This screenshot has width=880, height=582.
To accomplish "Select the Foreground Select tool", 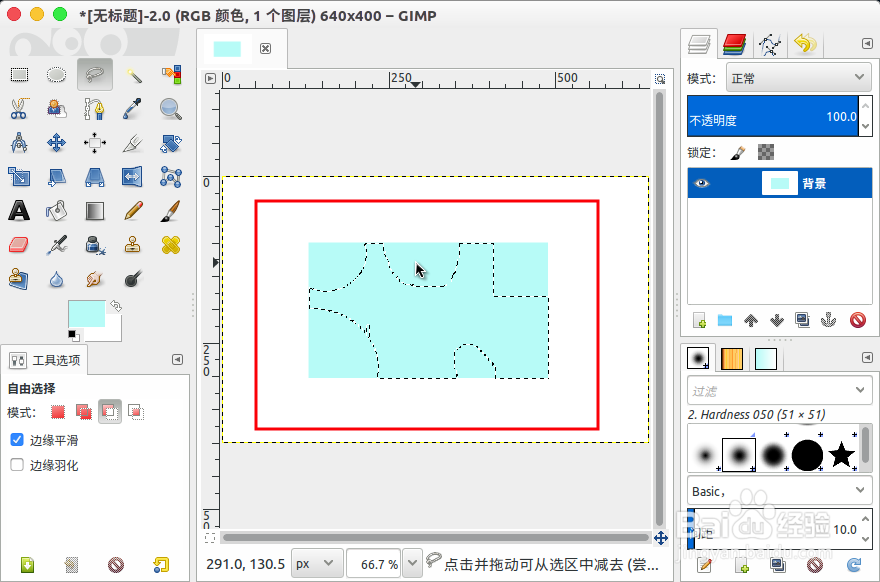I will 56,109.
